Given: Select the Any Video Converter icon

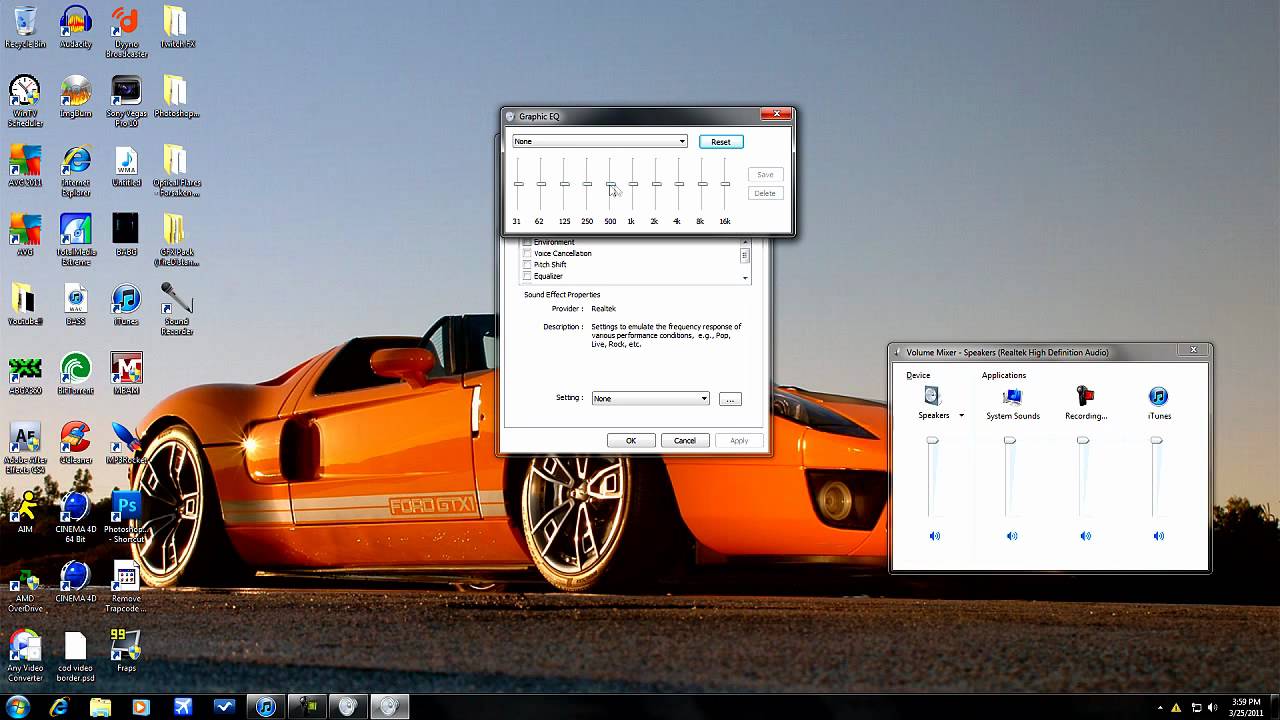Looking at the screenshot, I should 25,655.
